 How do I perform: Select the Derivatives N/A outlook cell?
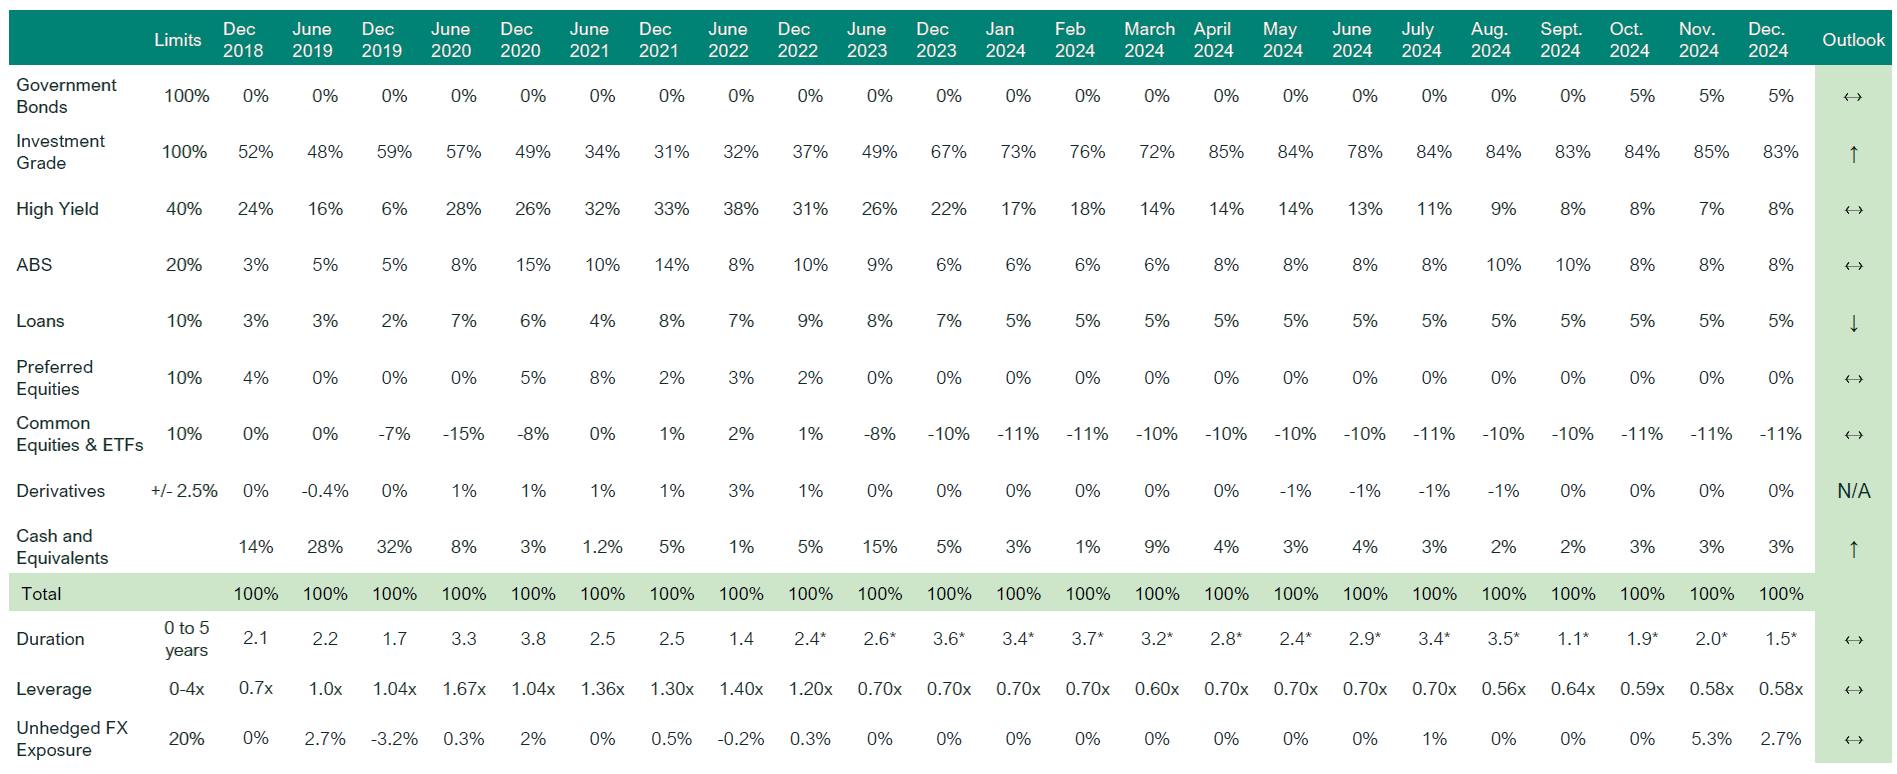click(x=1852, y=491)
